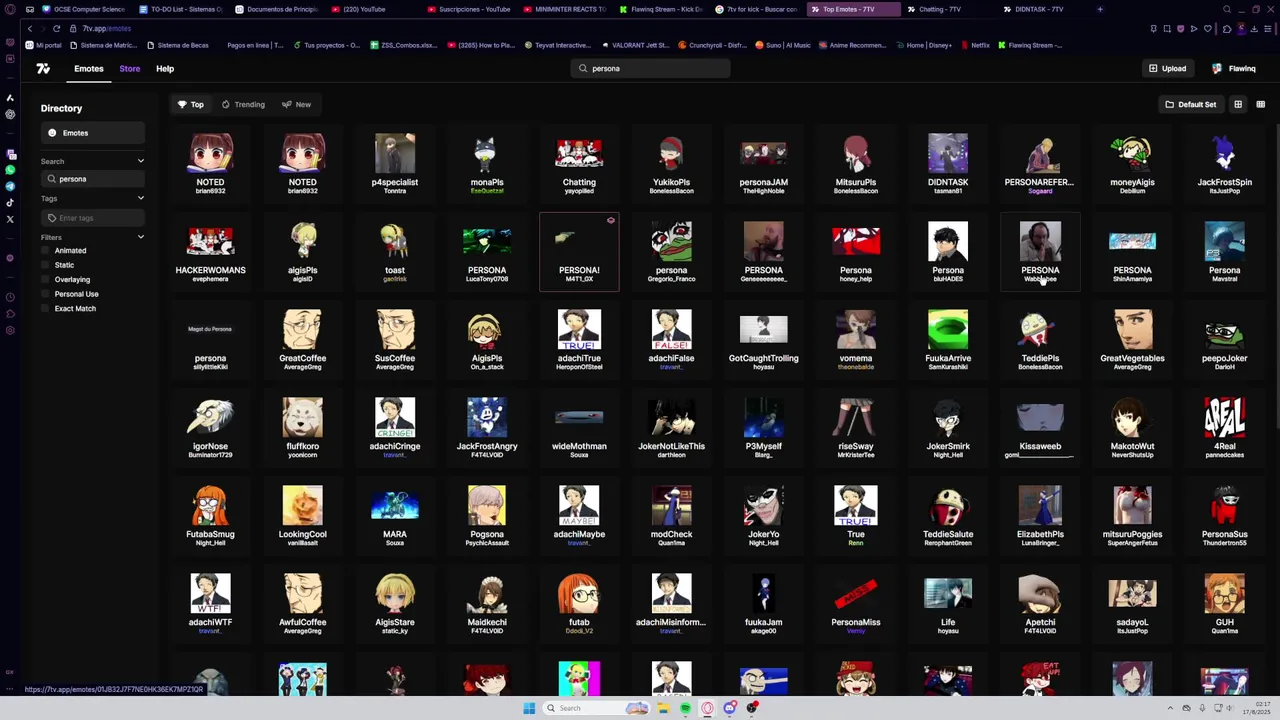1280x720 pixels.
Task: Open the DIDNTASK emote
Action: click(948, 163)
